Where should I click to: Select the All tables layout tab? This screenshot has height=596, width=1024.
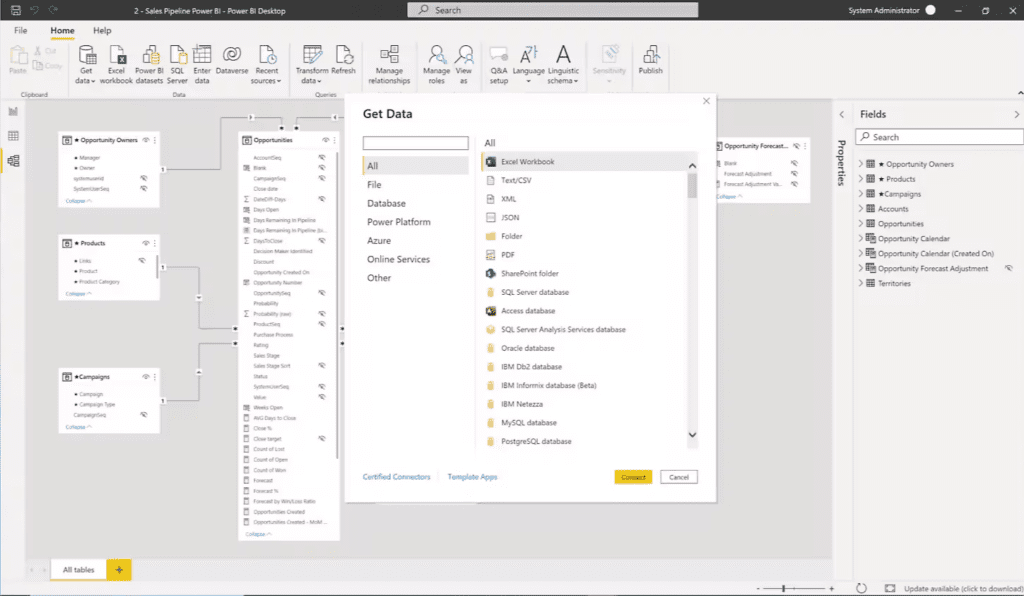click(x=78, y=570)
